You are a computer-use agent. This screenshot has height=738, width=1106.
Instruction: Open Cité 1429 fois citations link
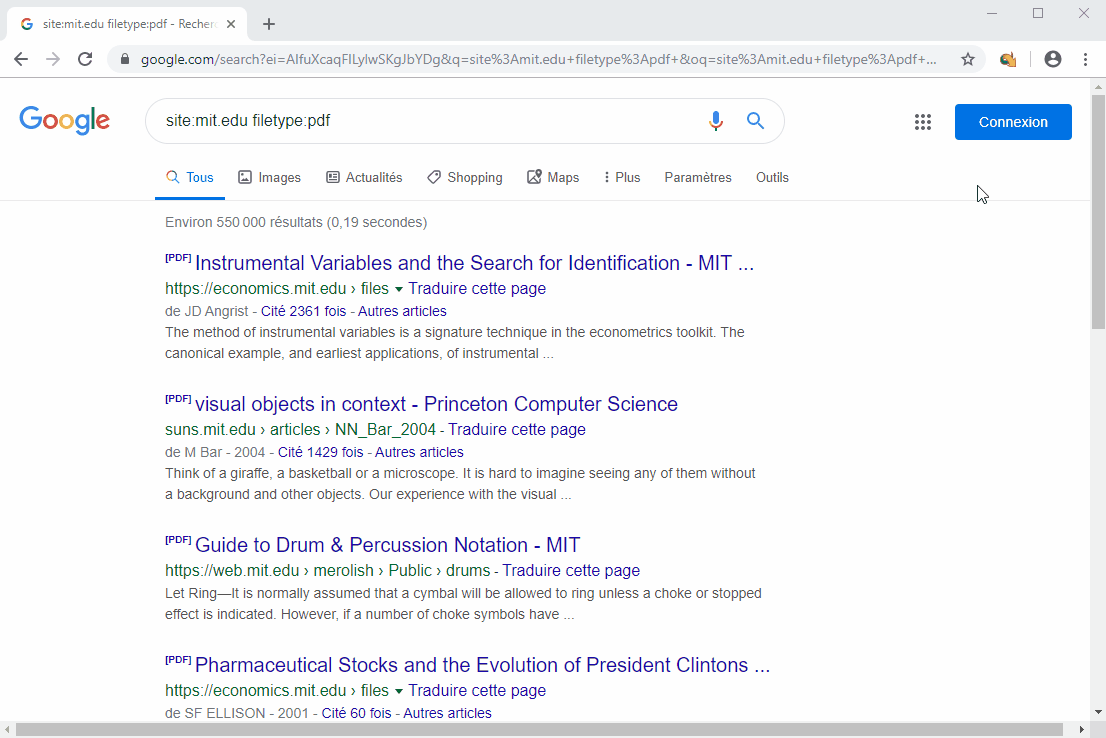320,452
